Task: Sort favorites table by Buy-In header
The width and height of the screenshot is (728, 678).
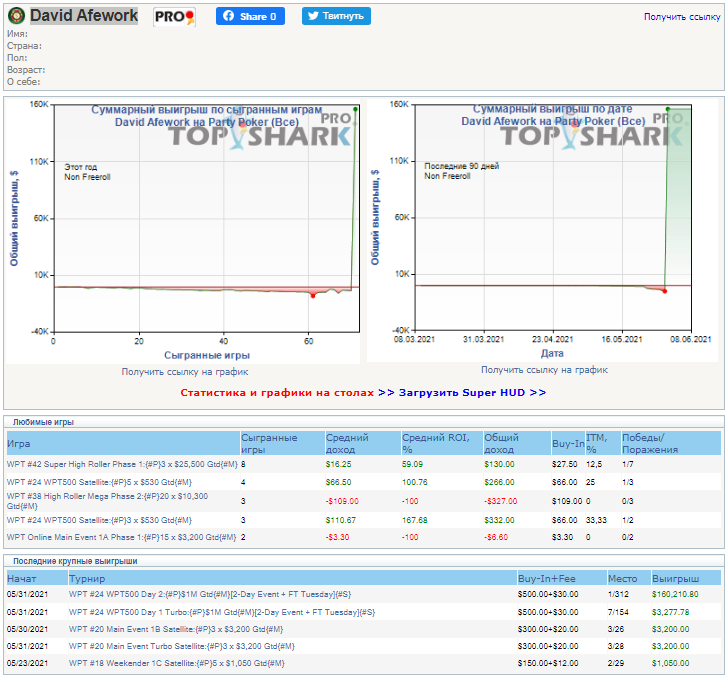Action: [567, 443]
